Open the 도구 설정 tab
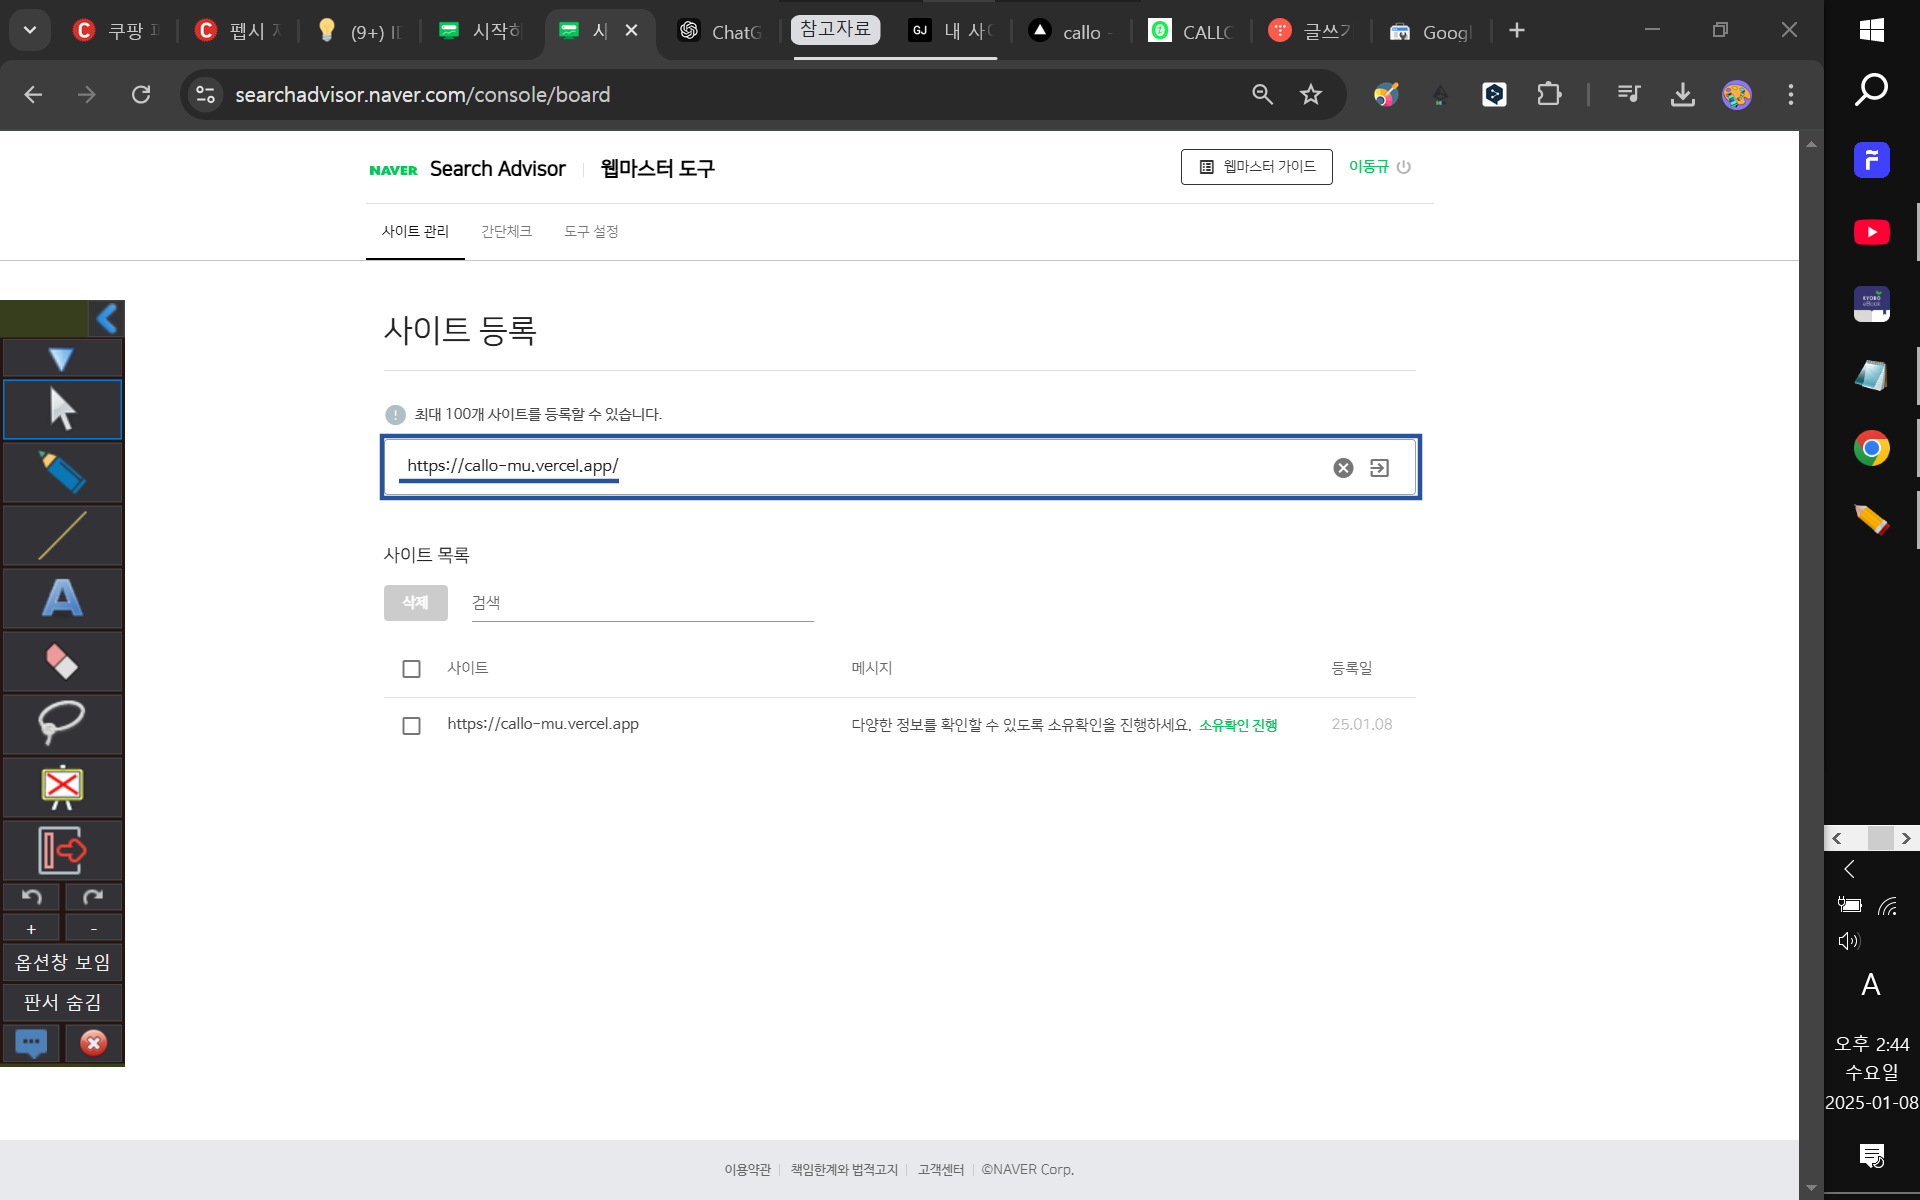Viewport: 1920px width, 1200px height. pyautogui.click(x=591, y=231)
